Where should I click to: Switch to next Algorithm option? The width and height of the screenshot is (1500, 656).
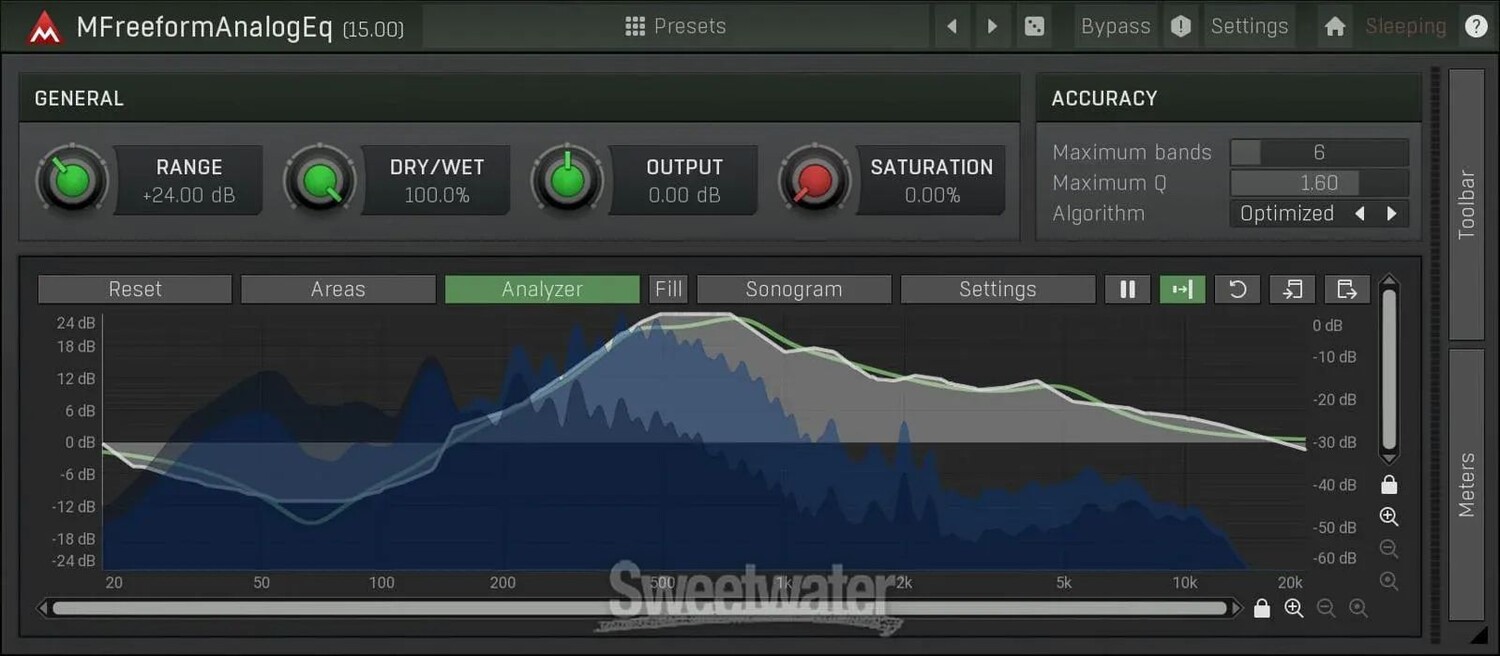[x=1391, y=213]
